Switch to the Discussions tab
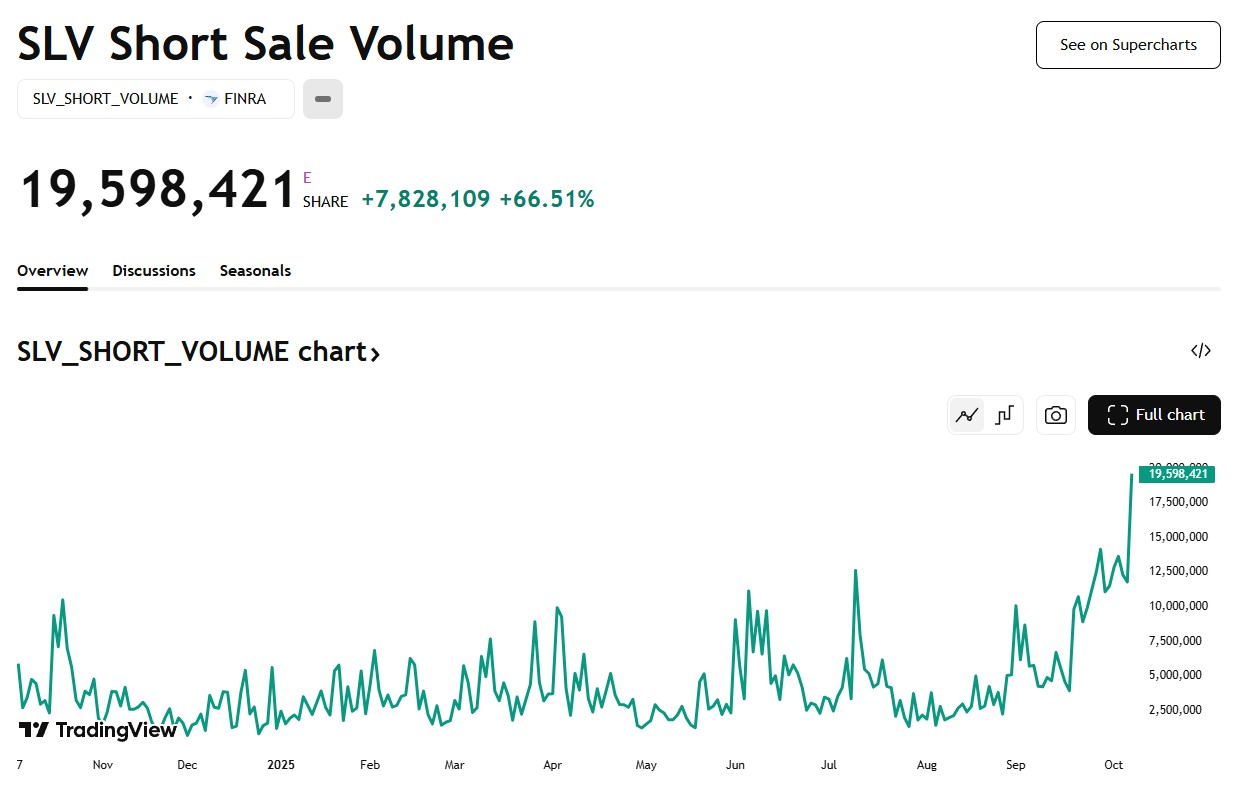Image resolution: width=1238 pixels, height=805 pixels. click(154, 271)
